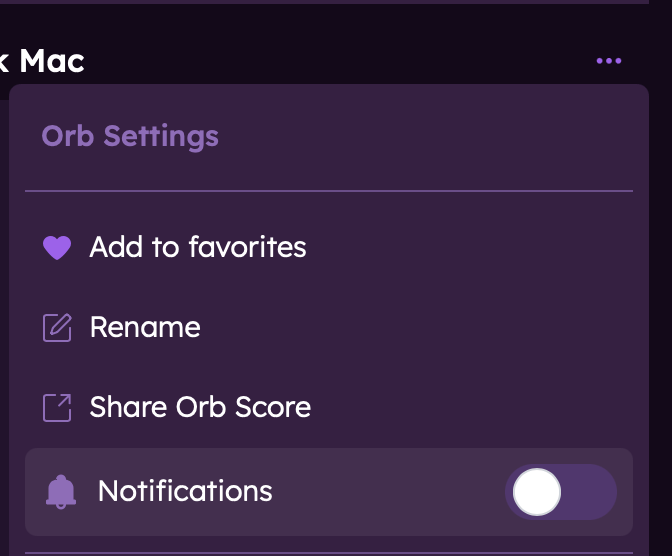Click the pencil Rename icon
Viewport: 672px width, 556px height.
57,328
